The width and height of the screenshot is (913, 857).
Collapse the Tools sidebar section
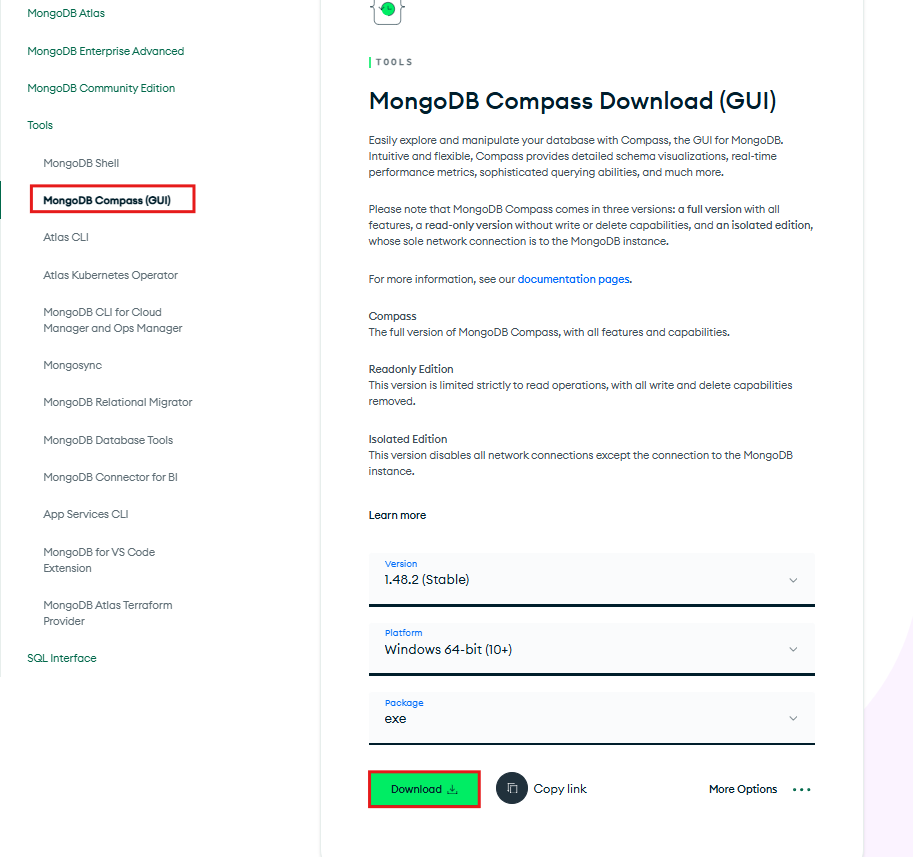pyautogui.click(x=40, y=125)
